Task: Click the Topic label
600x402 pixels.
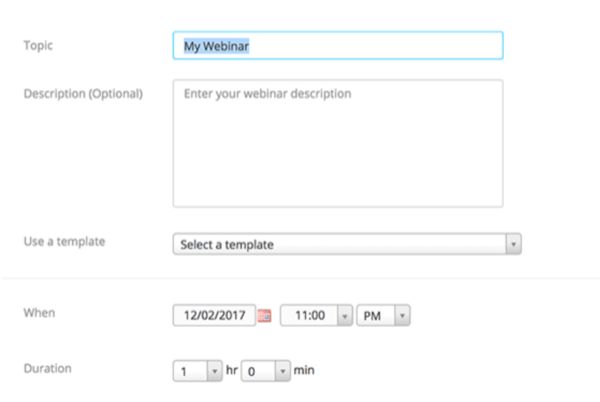Action: (38, 46)
